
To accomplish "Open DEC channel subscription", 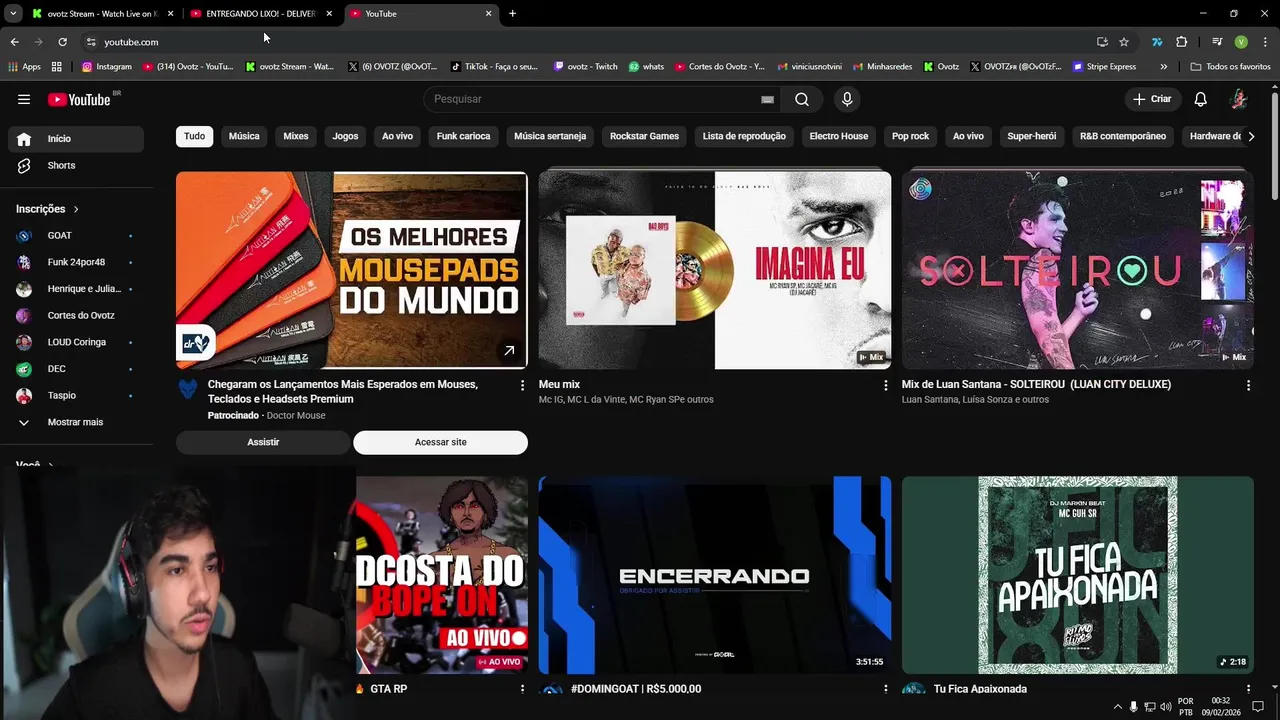I will click(x=76, y=369).
